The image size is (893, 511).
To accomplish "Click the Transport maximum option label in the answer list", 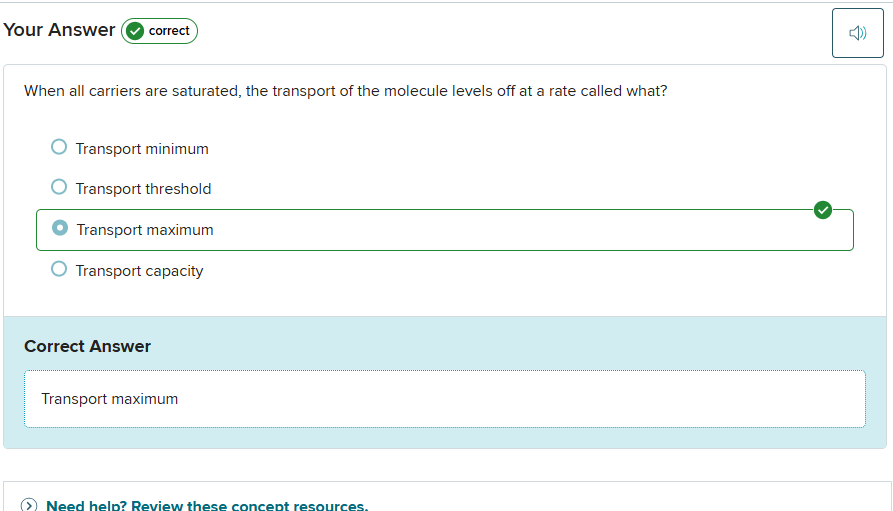I will (145, 230).
